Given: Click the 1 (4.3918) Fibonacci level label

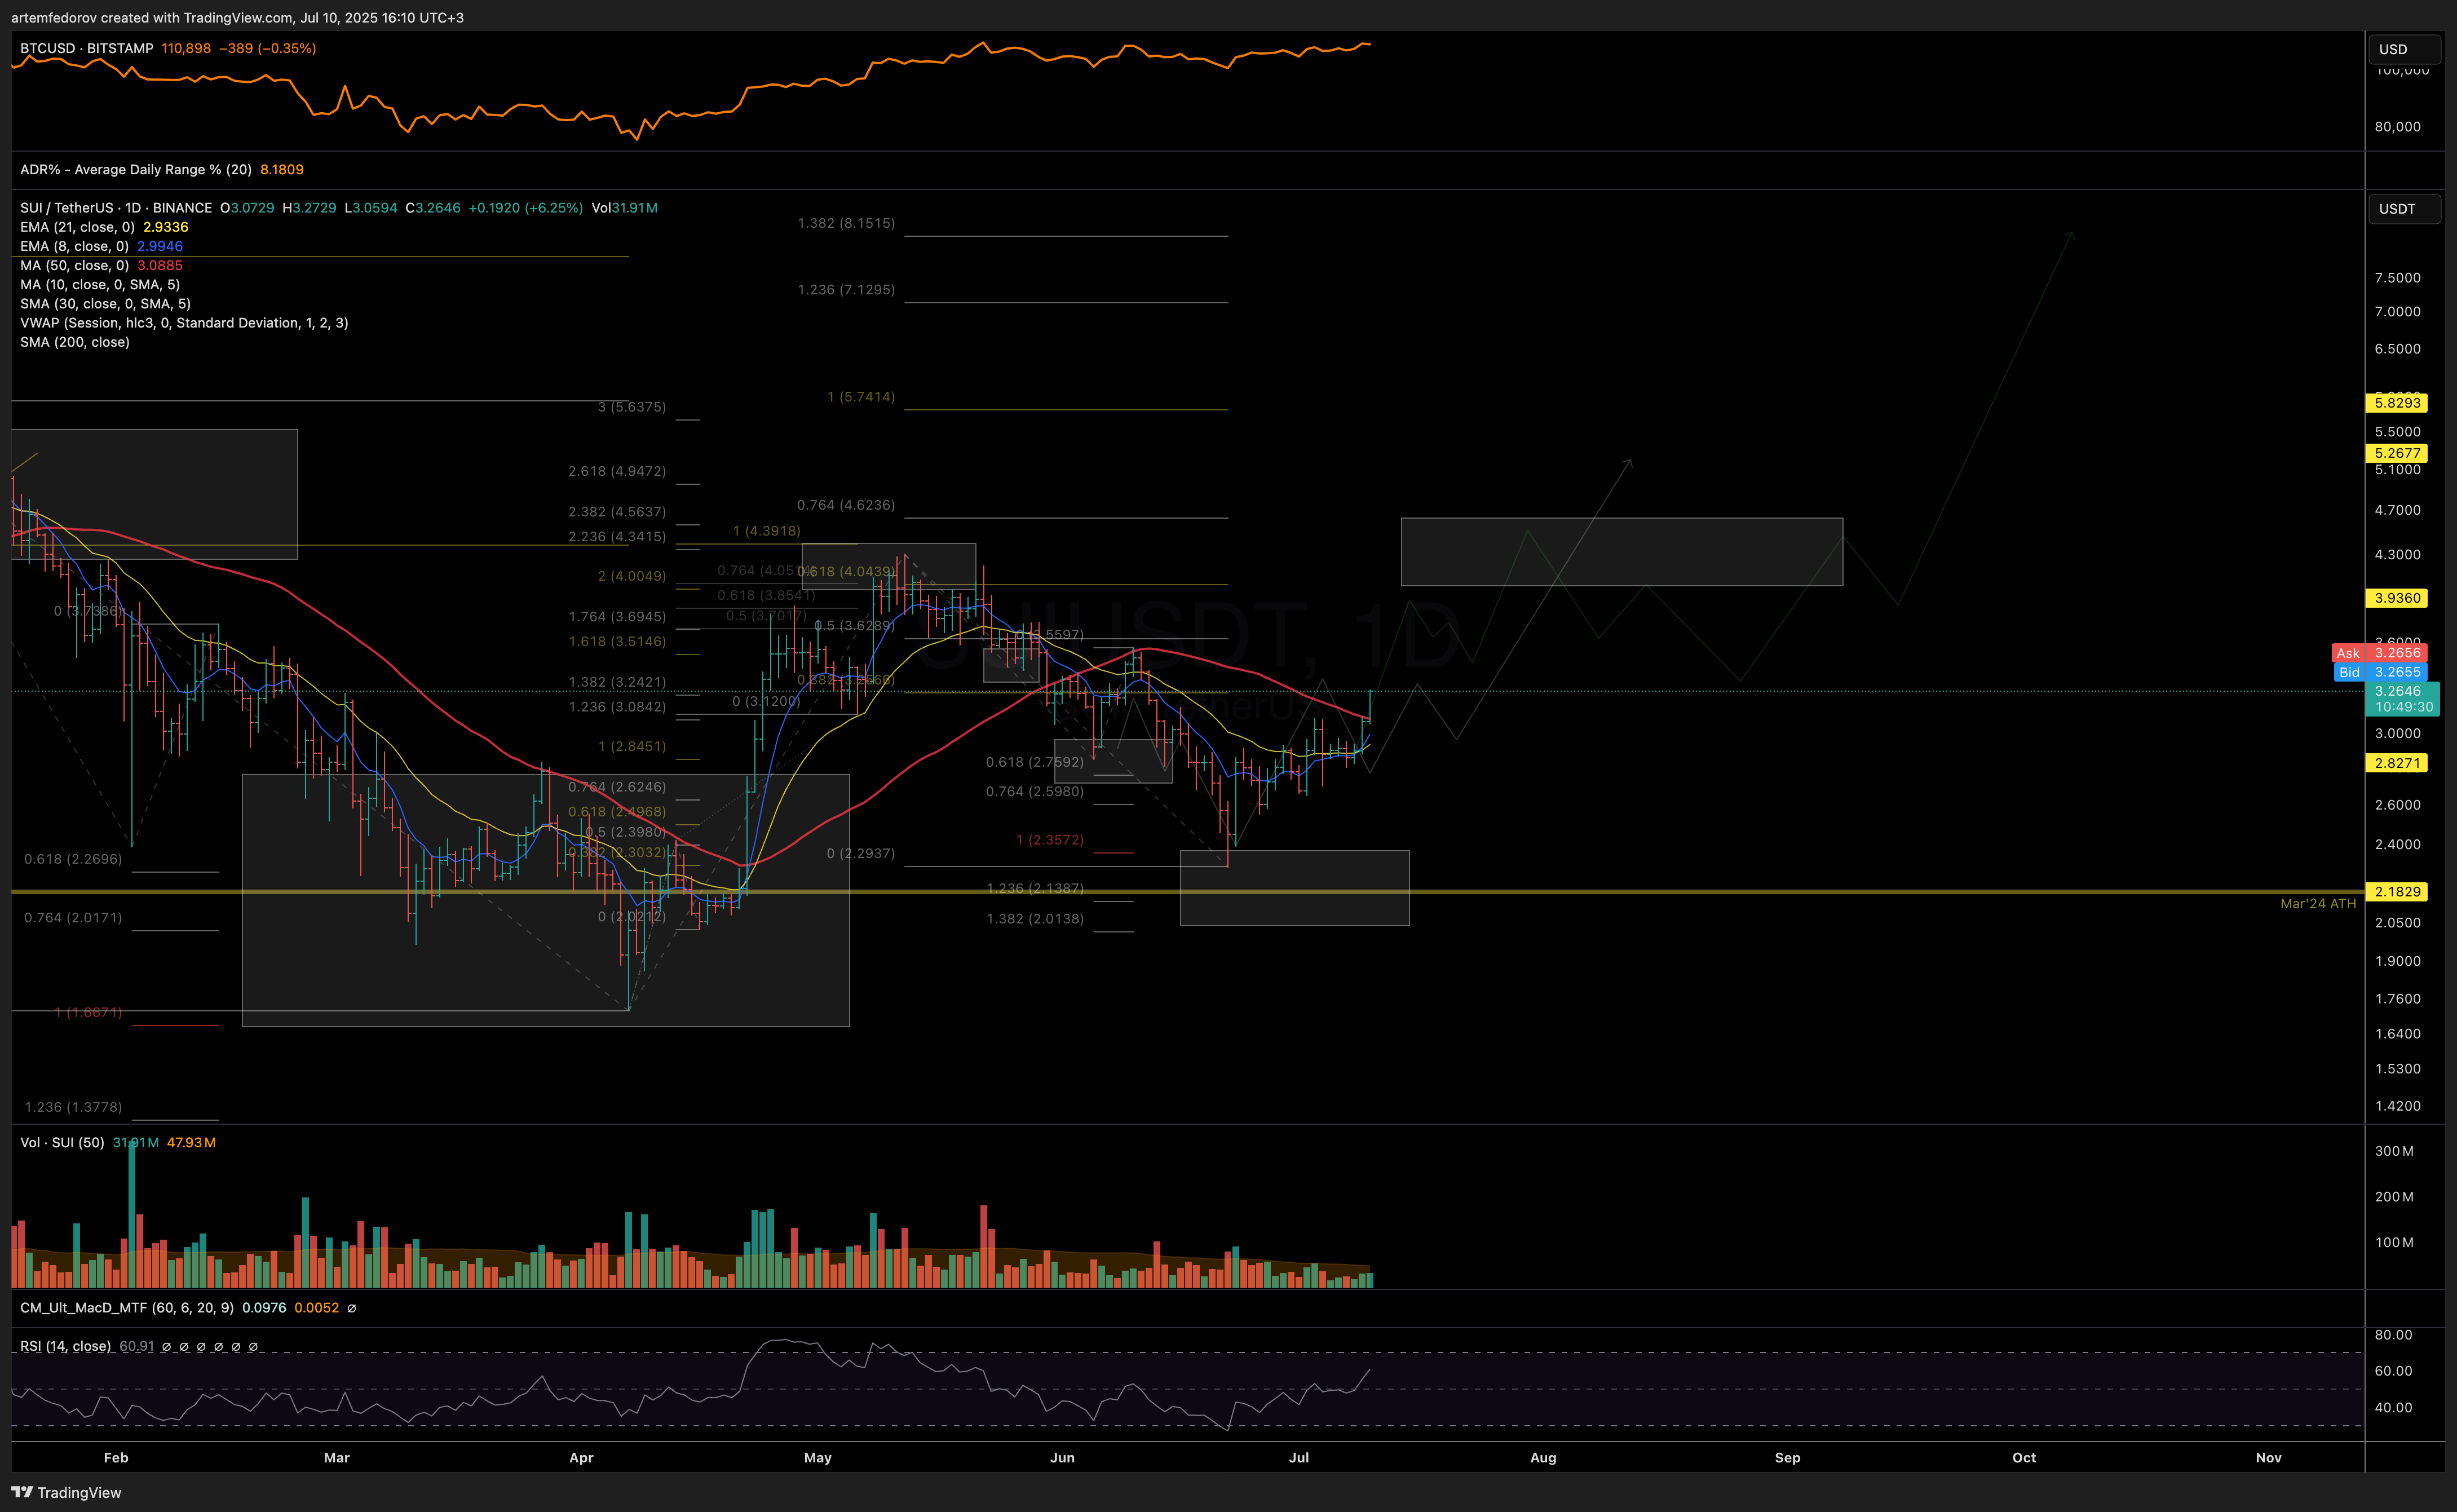Looking at the screenshot, I should pos(766,531).
